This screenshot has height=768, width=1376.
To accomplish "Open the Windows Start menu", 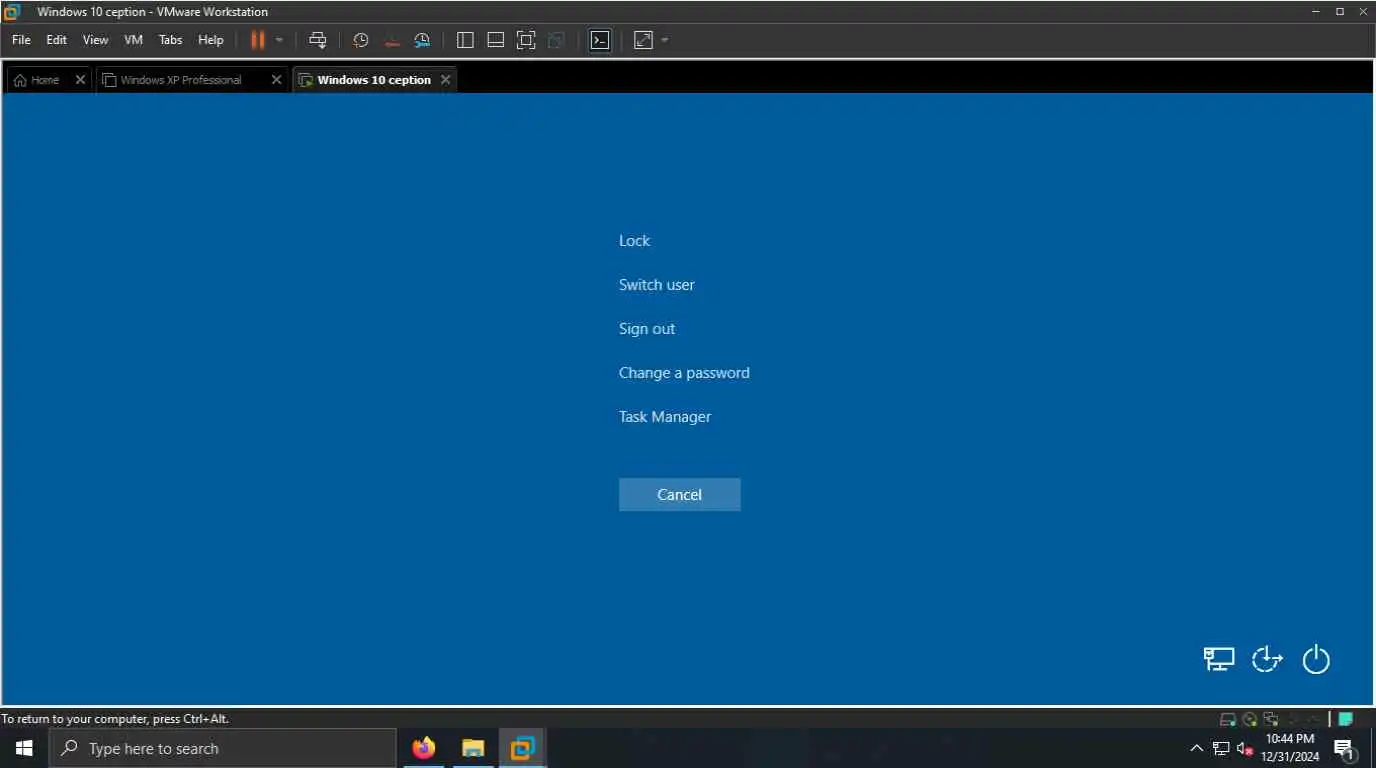I will tap(24, 748).
